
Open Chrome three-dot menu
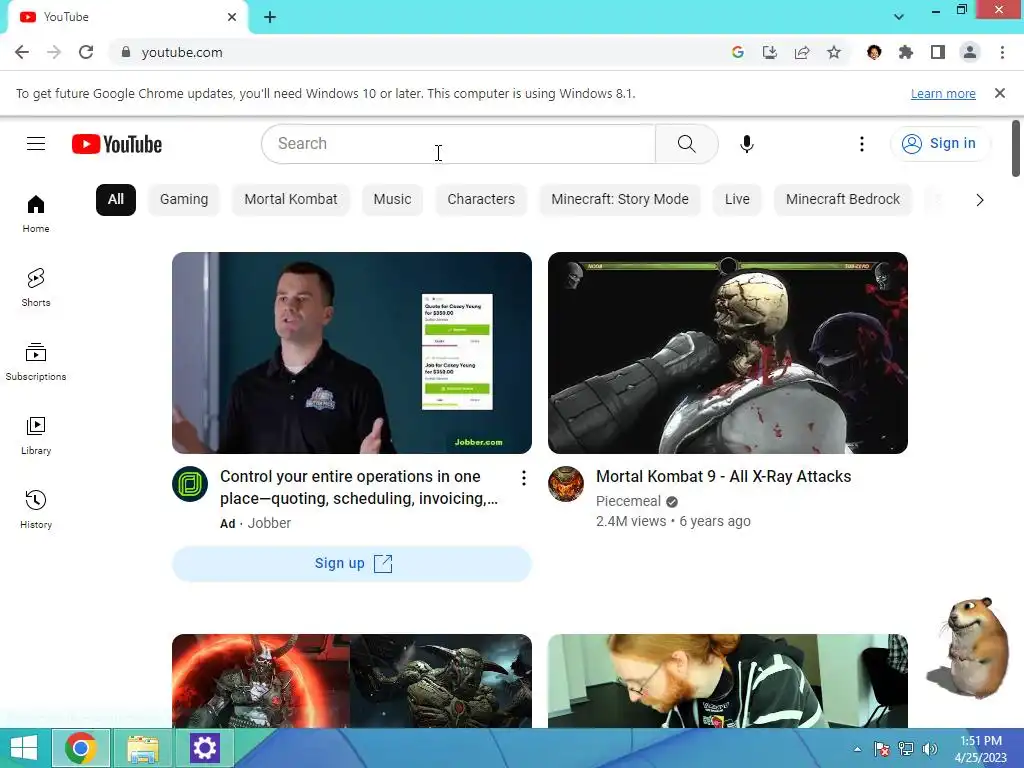pyautogui.click(x=1002, y=52)
